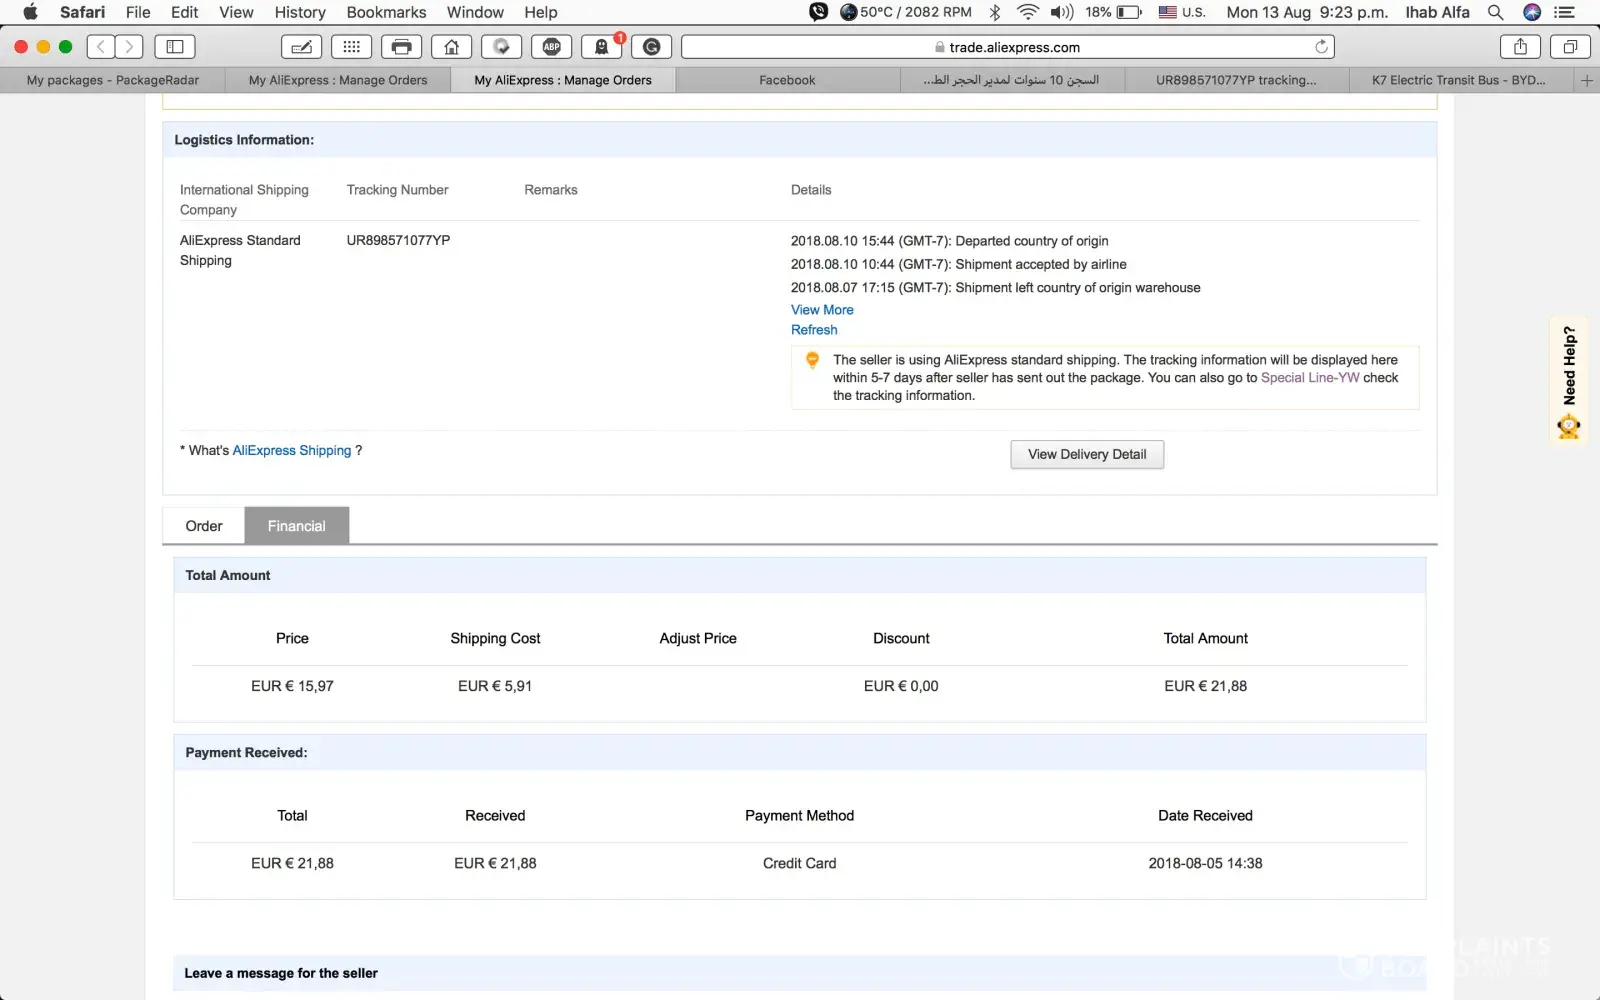Go to the Home page icon

451,47
